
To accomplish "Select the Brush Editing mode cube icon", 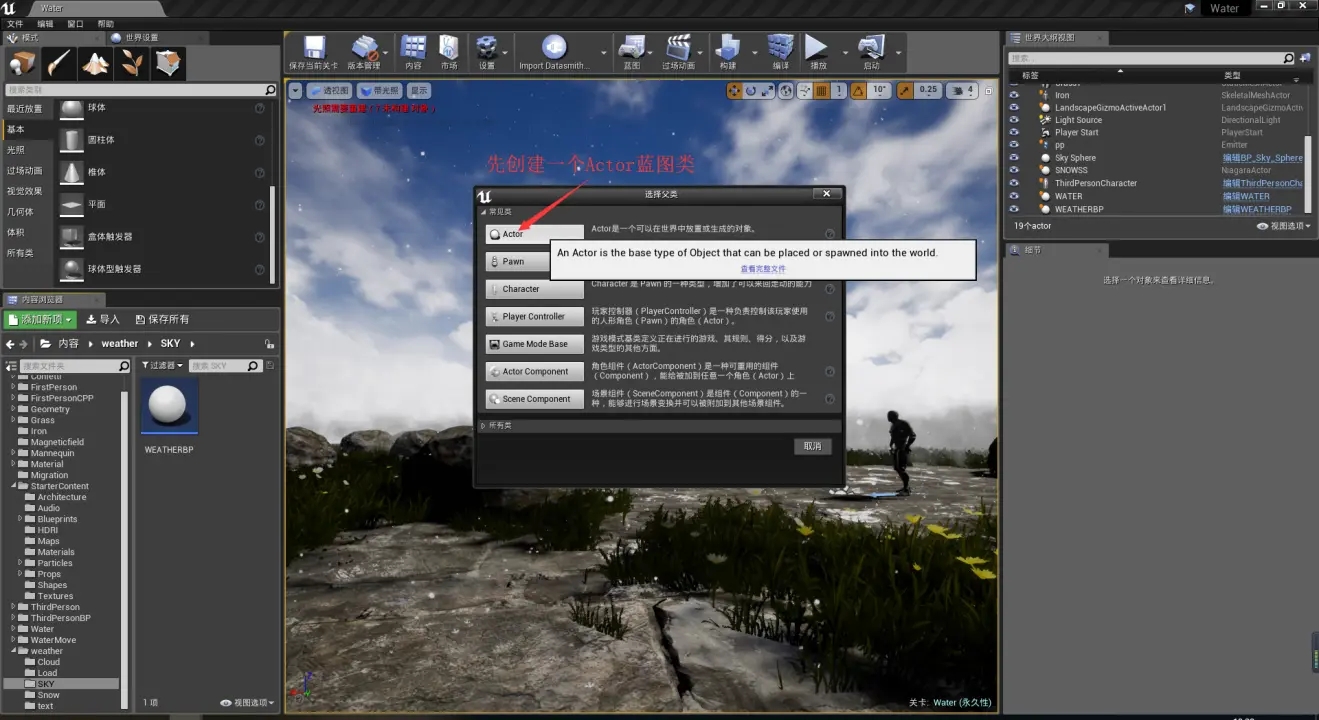I will point(168,64).
